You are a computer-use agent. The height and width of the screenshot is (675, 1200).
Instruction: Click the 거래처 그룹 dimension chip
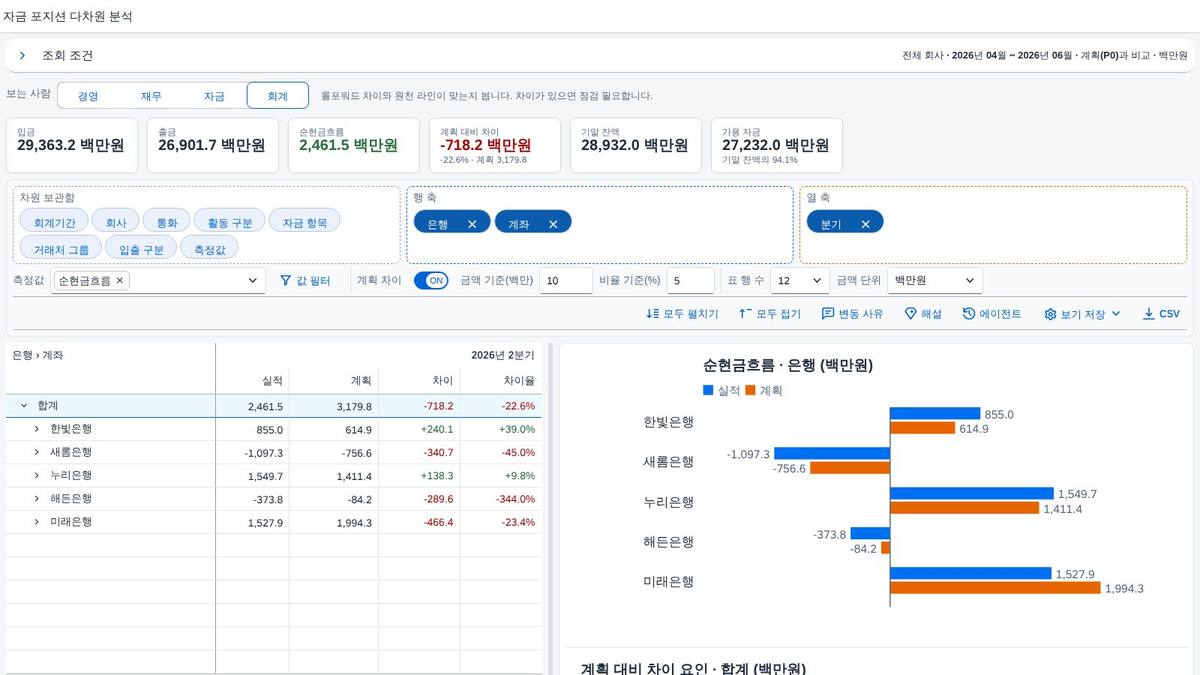coord(60,248)
